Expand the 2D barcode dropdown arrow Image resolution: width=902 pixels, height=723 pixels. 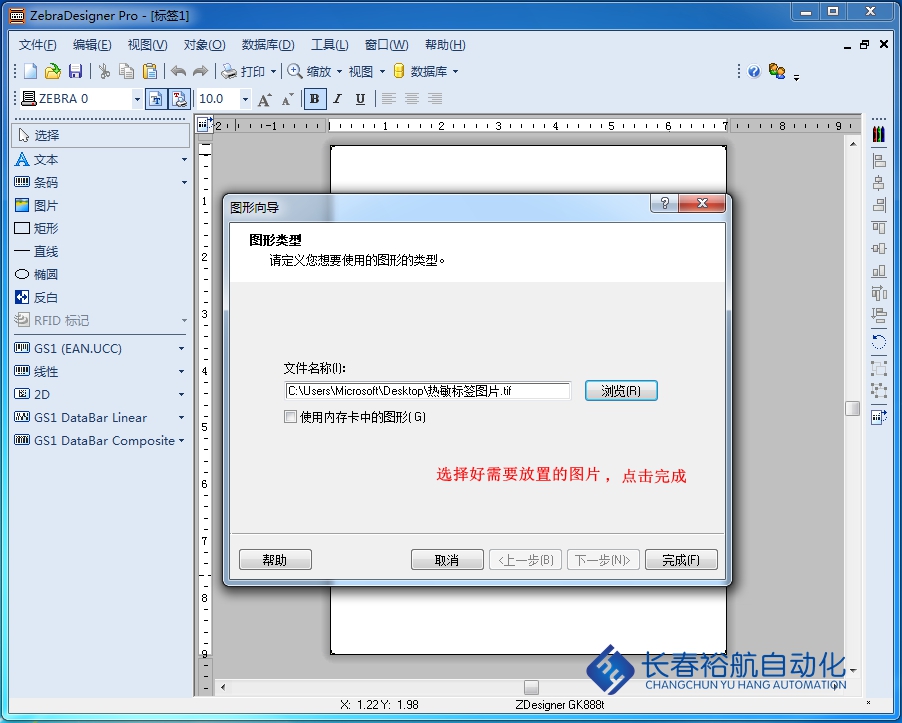(x=181, y=394)
